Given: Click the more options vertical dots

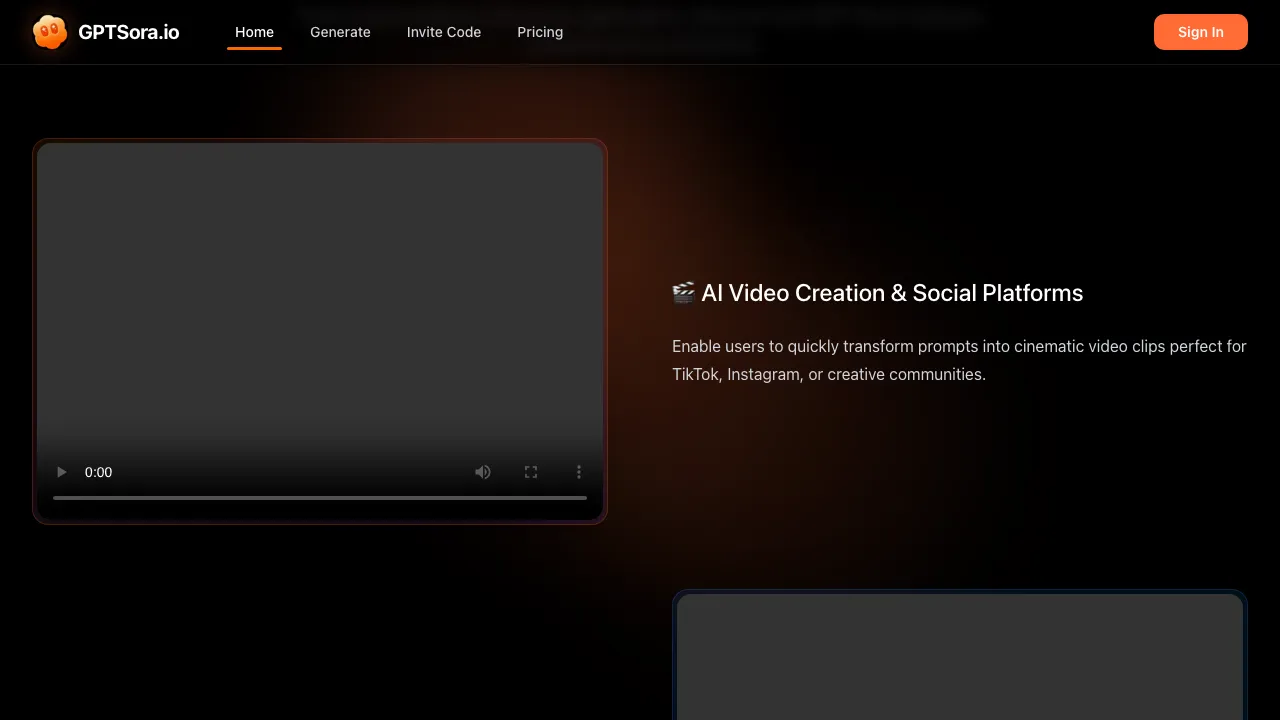Looking at the screenshot, I should point(579,471).
